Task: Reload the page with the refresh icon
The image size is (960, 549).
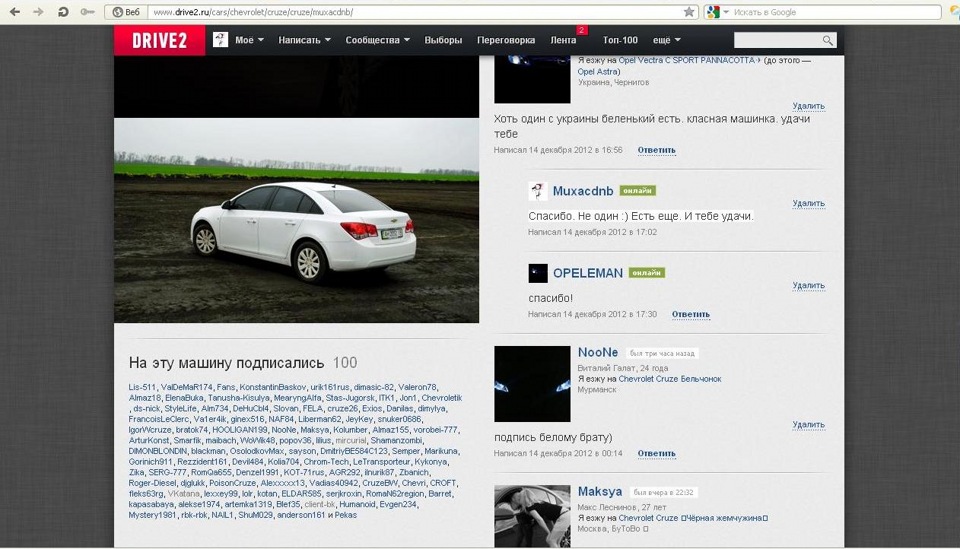Action: (x=63, y=12)
